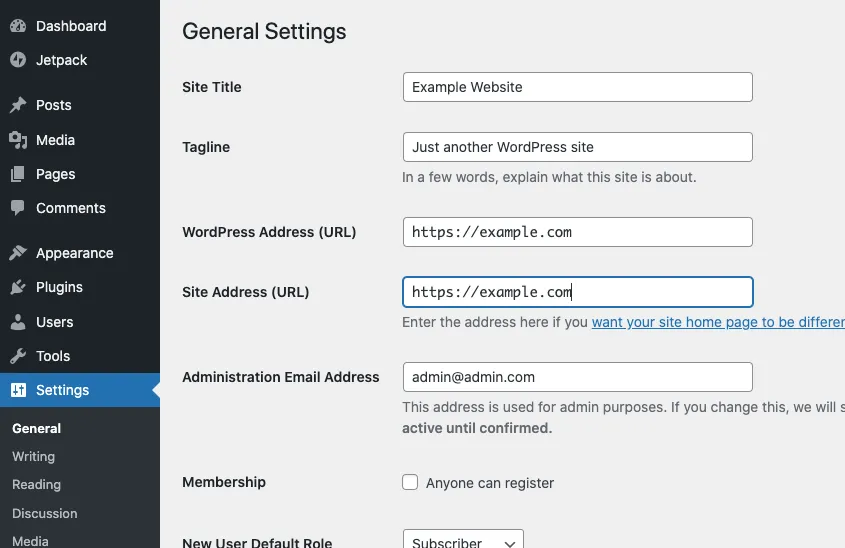The width and height of the screenshot is (845, 548).
Task: Click the Users person icon
Action: click(x=18, y=322)
